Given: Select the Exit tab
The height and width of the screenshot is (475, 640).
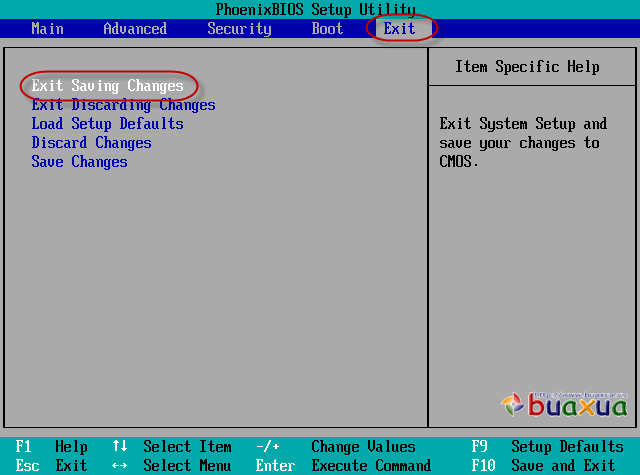Looking at the screenshot, I should pos(399,29).
